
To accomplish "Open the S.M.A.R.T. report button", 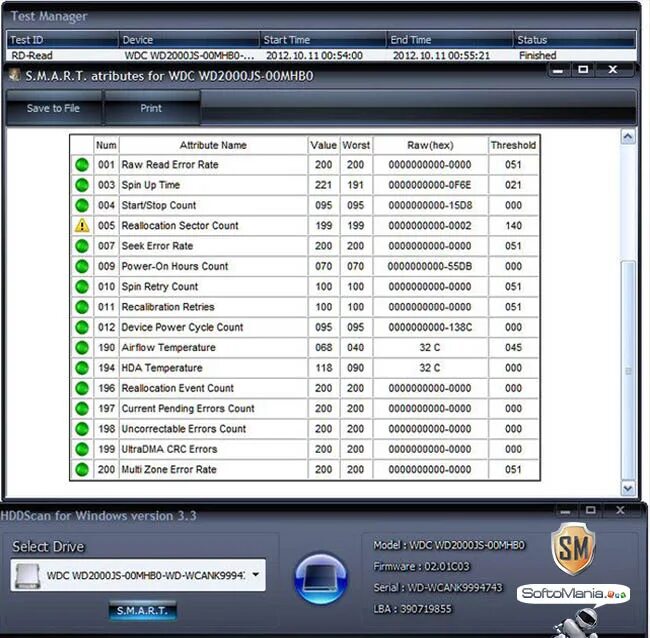I will (x=142, y=610).
